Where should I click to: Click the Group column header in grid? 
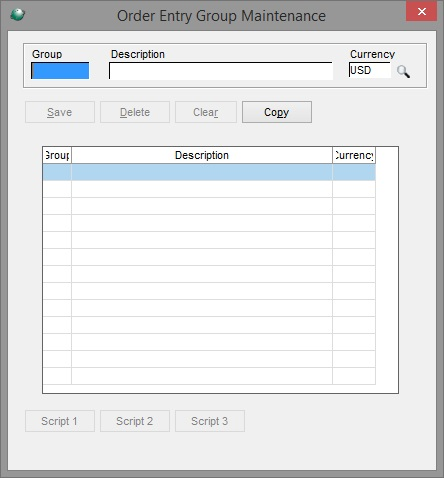57,155
